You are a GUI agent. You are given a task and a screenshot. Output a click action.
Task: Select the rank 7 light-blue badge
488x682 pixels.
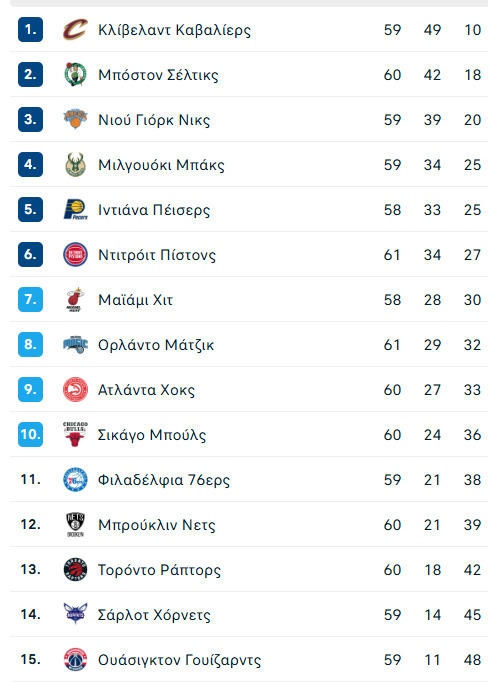(x=30, y=300)
